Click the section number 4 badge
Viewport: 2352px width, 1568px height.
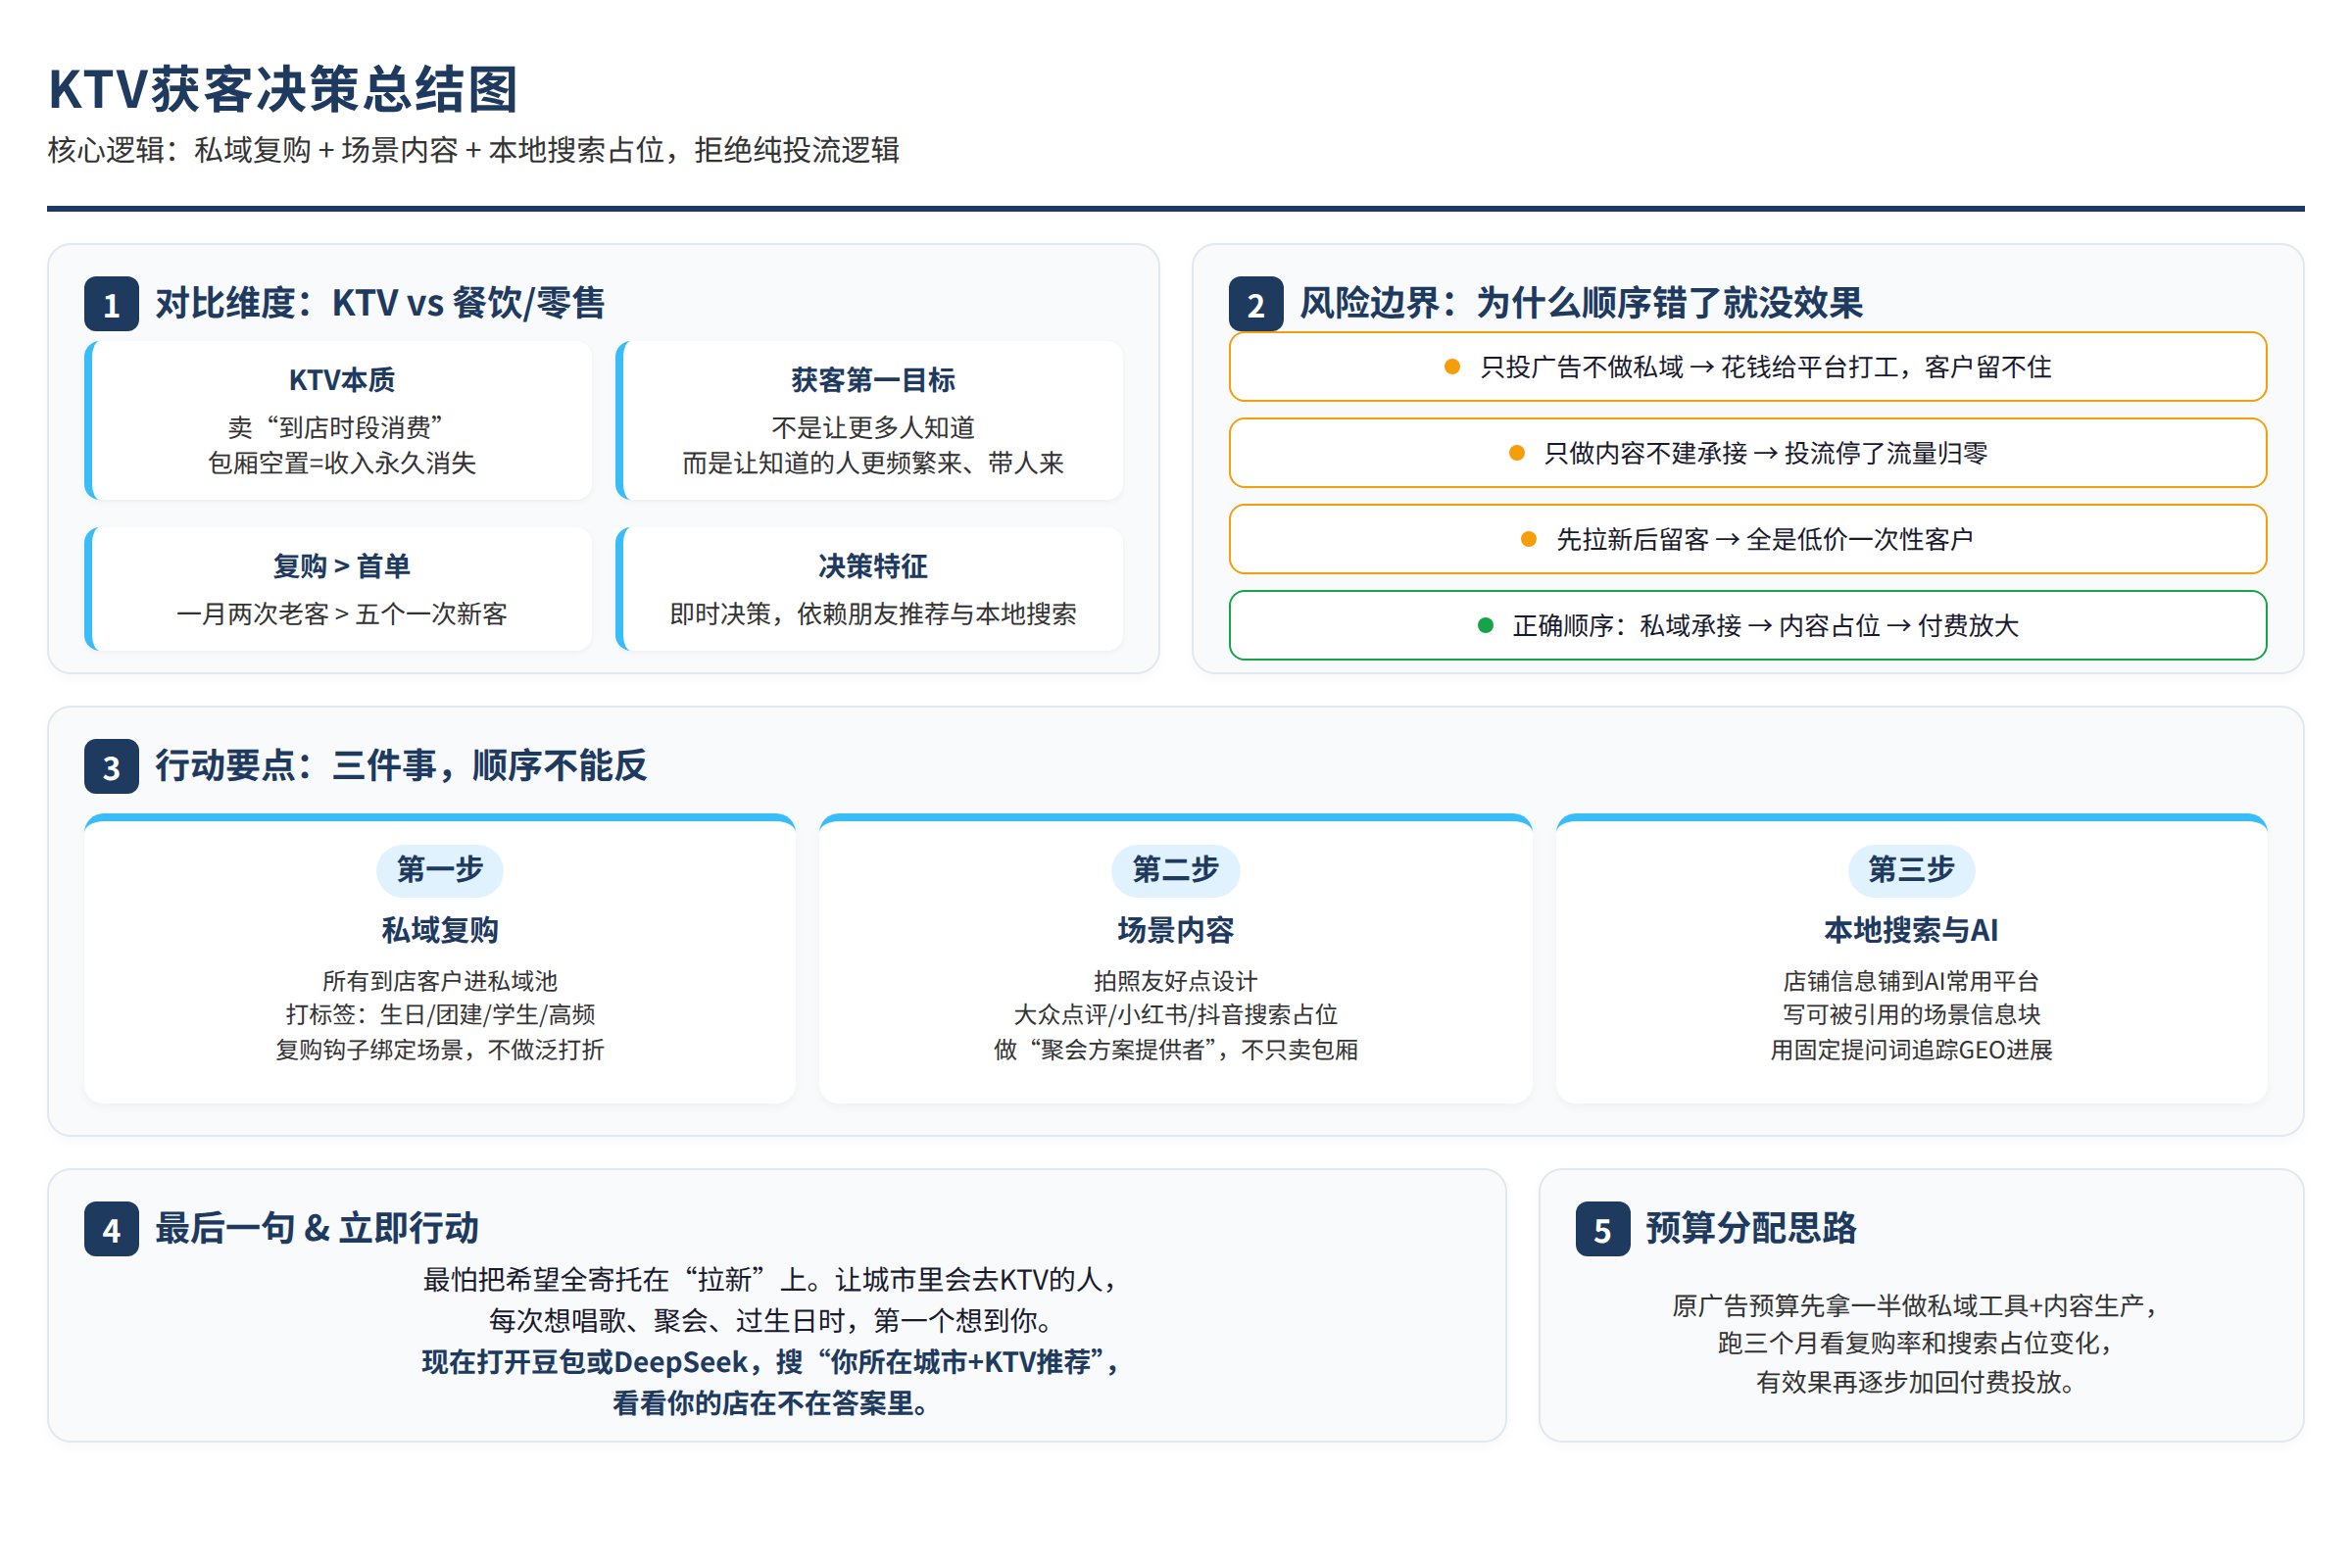coord(111,1230)
